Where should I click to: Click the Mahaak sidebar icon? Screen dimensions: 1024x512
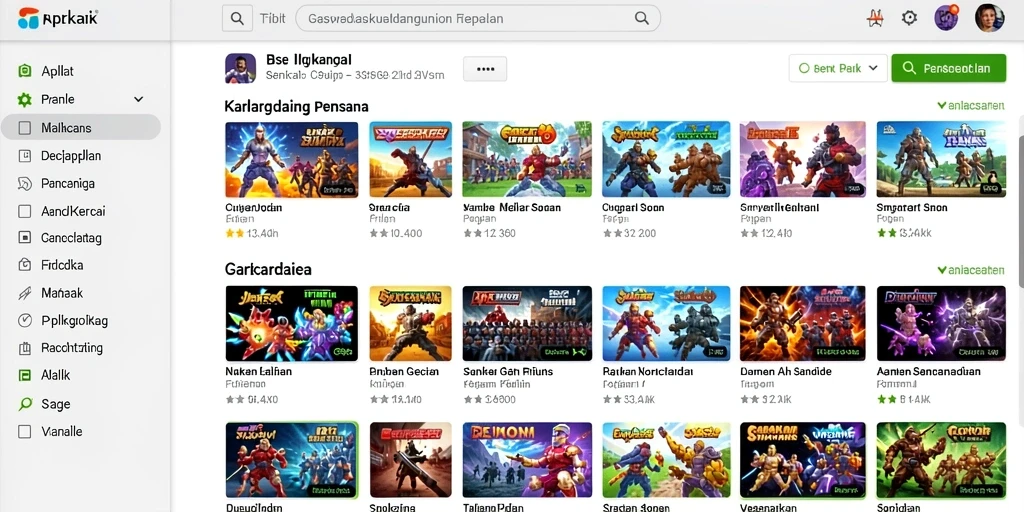pyautogui.click(x=25, y=293)
